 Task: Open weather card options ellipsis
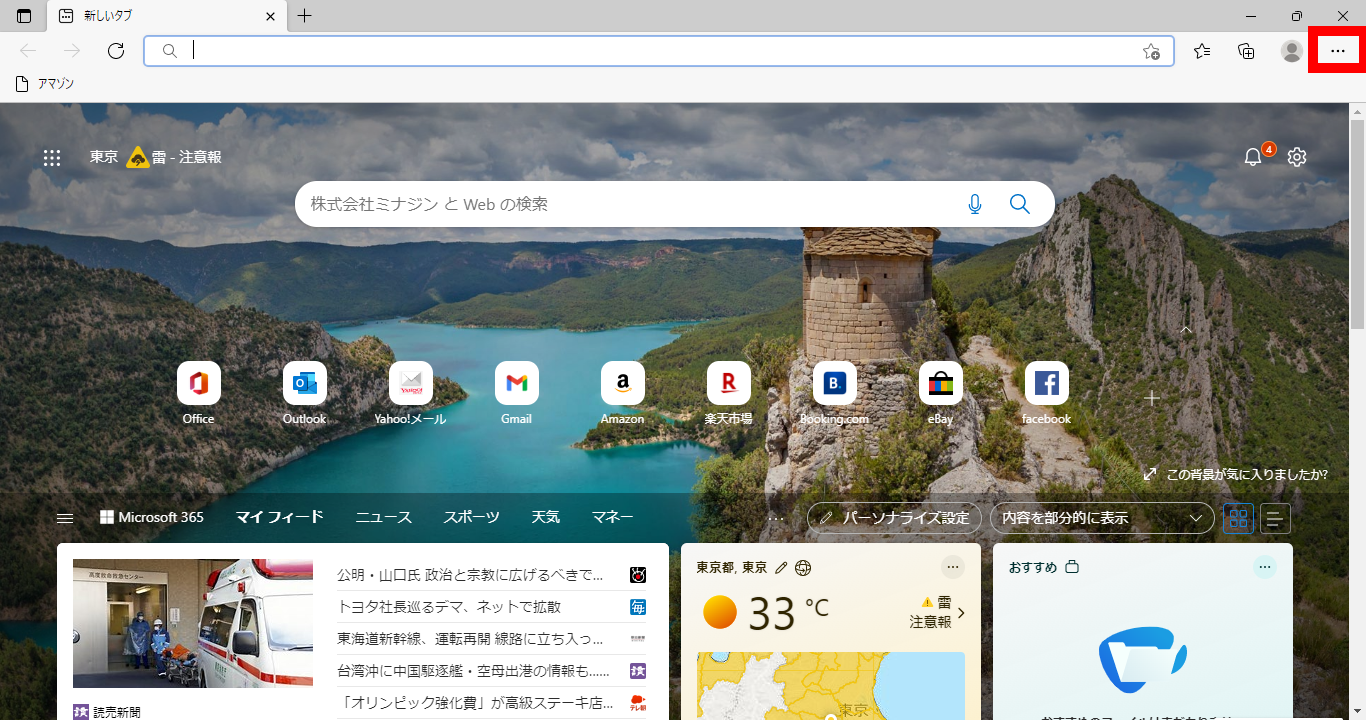coord(953,567)
